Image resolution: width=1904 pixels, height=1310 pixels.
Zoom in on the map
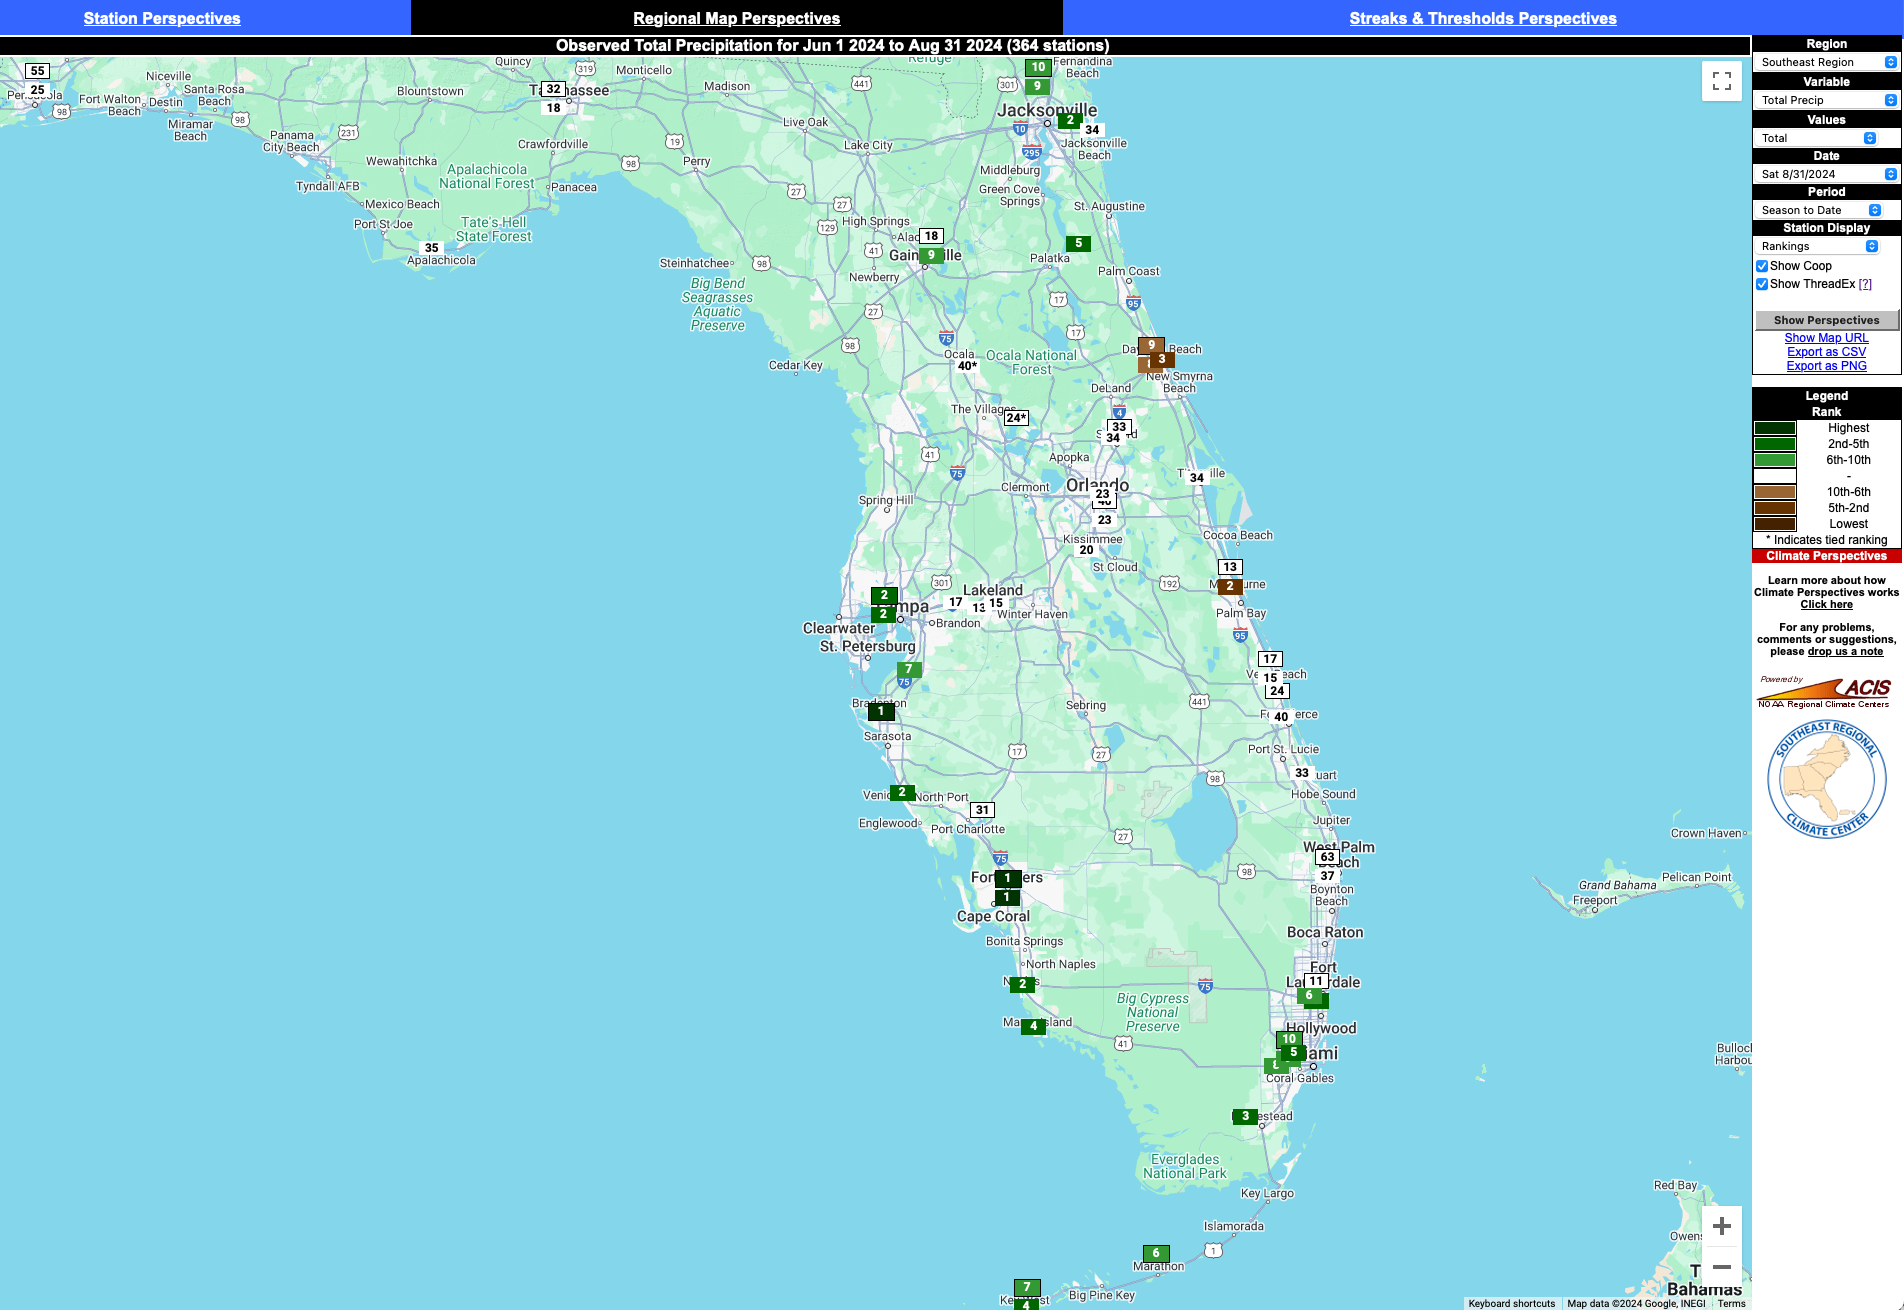(x=1721, y=1226)
